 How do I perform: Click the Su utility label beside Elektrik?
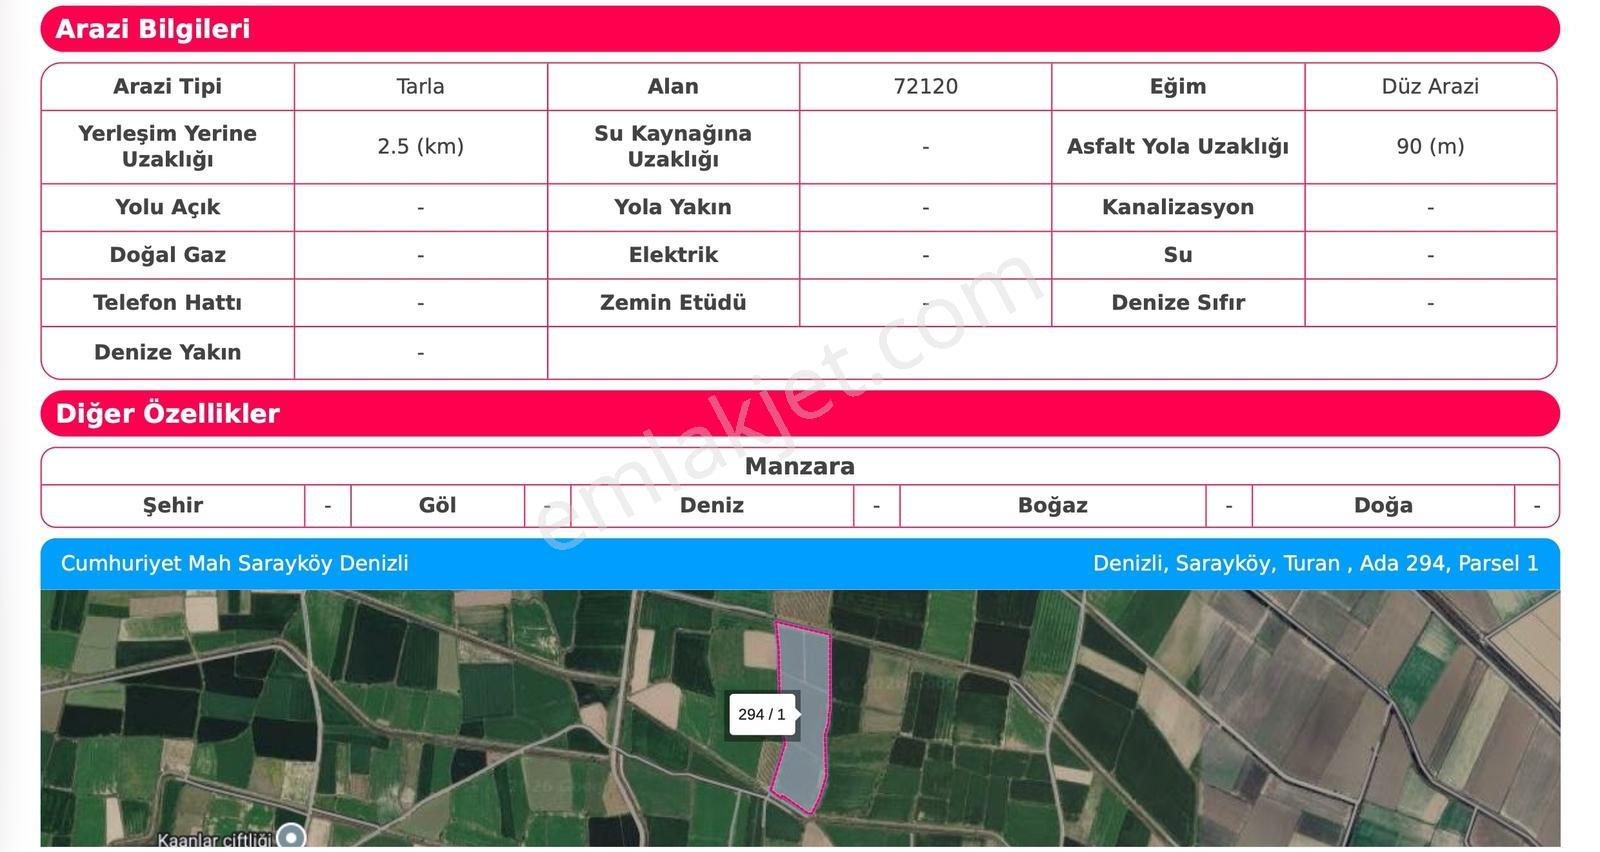tap(1178, 256)
